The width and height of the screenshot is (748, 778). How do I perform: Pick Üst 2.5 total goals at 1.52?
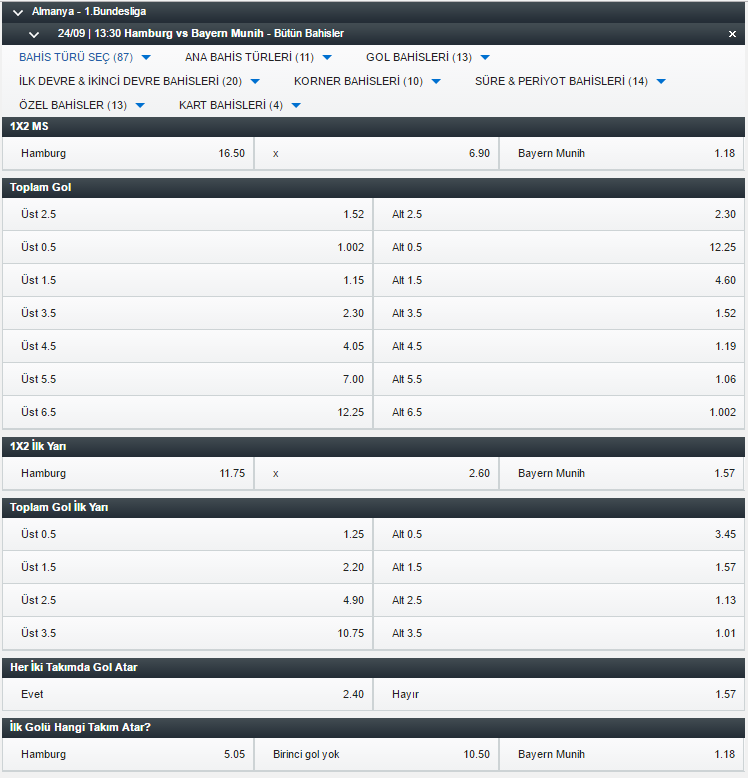pyautogui.click(x=188, y=214)
